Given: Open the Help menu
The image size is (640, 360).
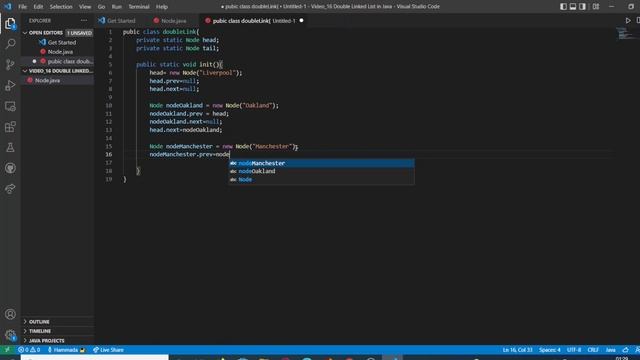Looking at the screenshot, I should point(162,7).
